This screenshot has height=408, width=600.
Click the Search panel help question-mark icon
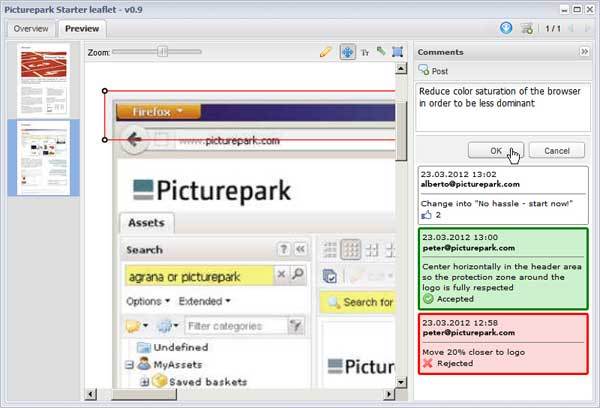tap(283, 250)
